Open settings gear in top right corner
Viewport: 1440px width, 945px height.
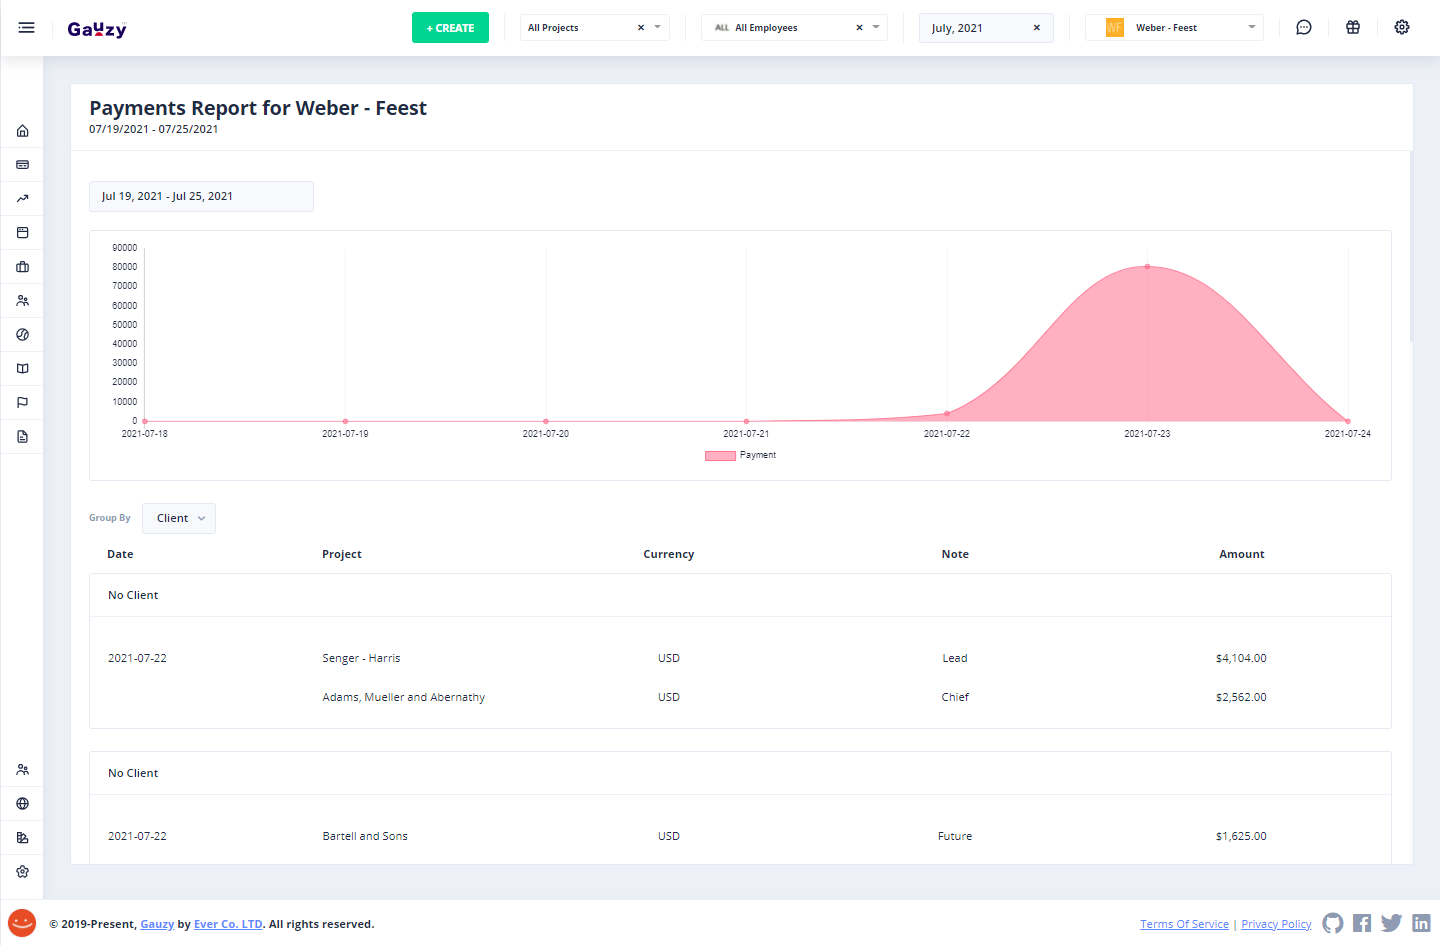[x=1401, y=28]
